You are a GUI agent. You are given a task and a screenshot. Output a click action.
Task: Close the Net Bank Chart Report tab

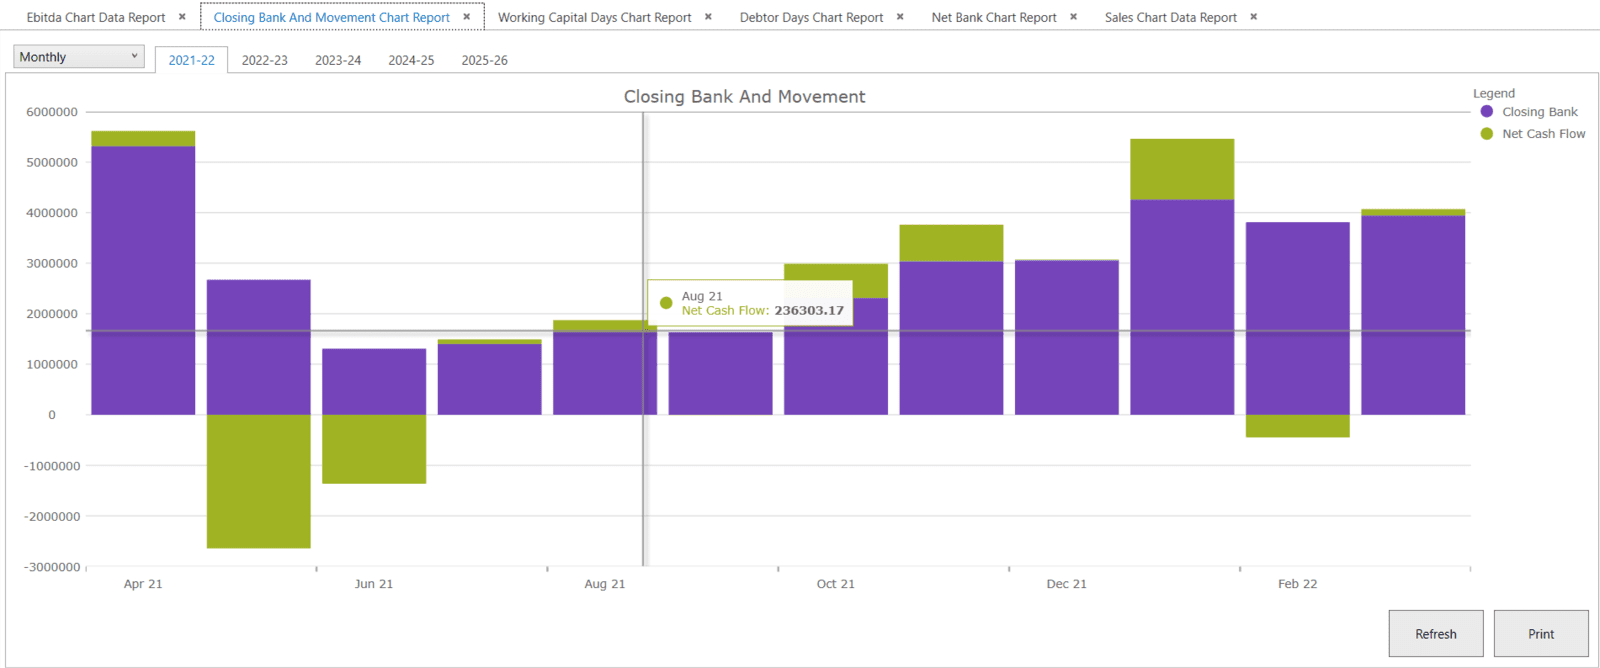1073,17
